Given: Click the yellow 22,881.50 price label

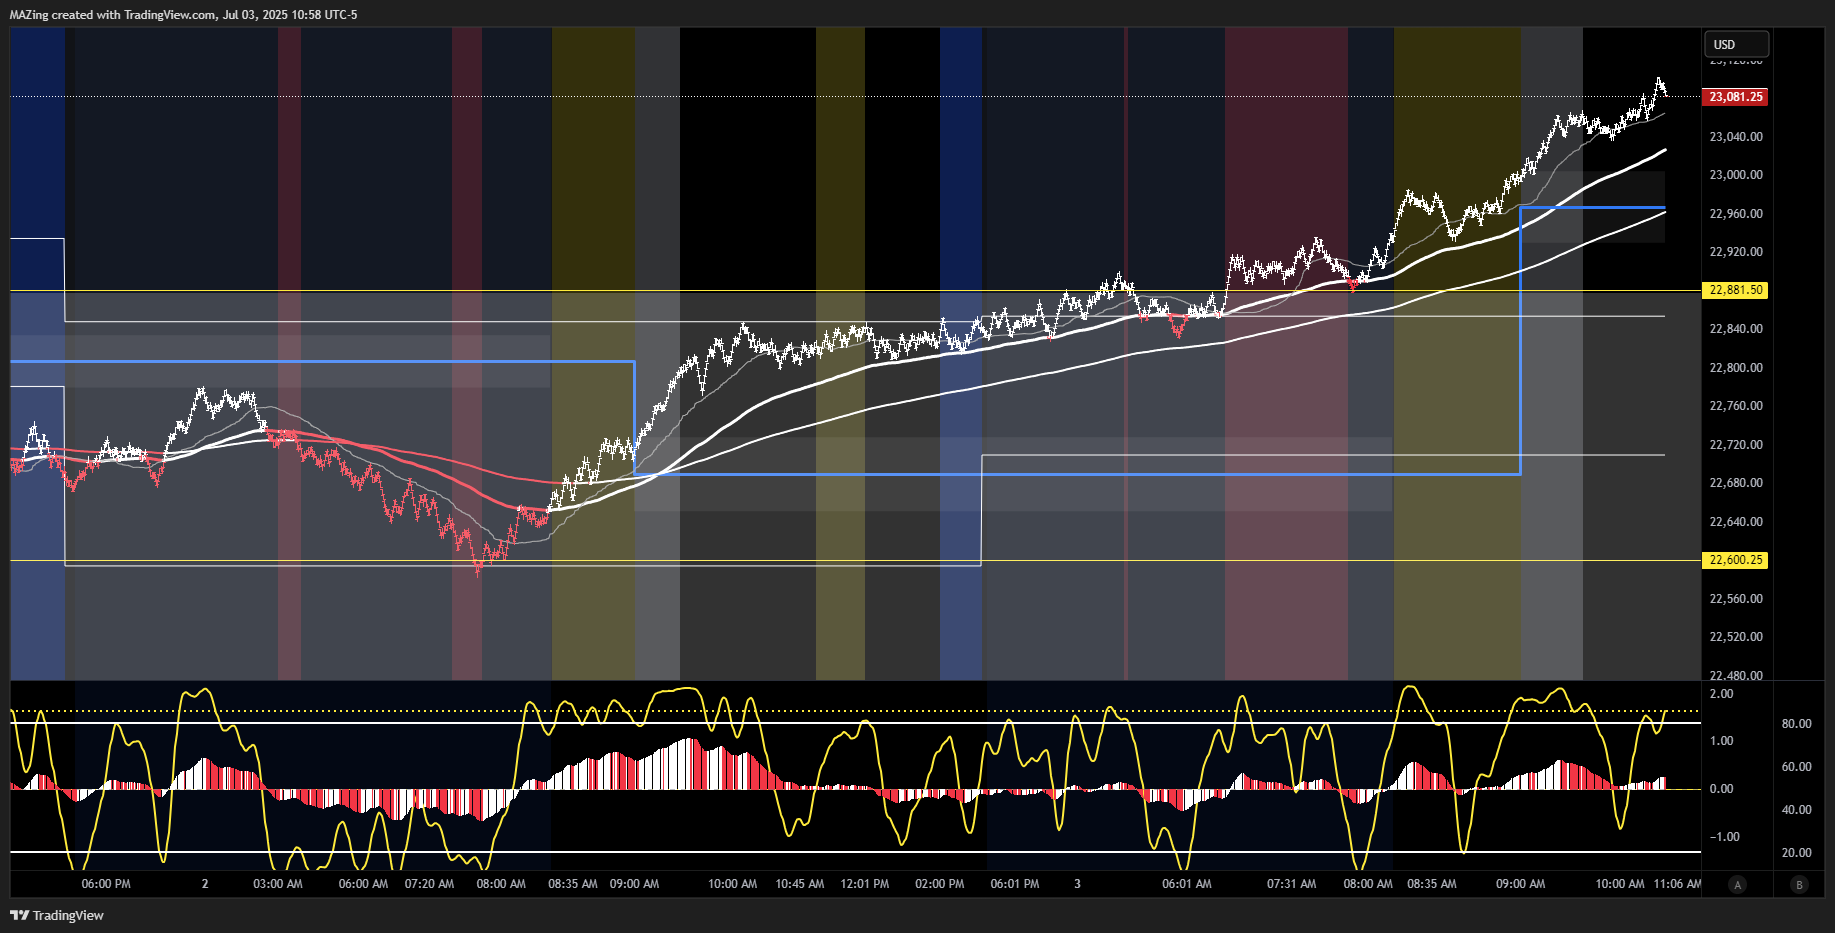Looking at the screenshot, I should [1736, 290].
